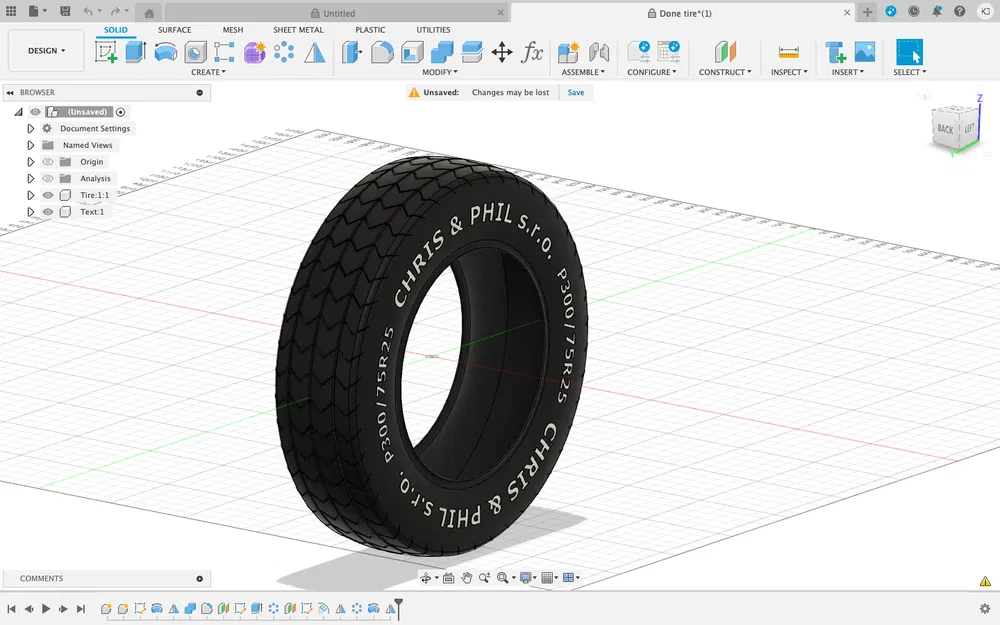Image resolution: width=1000 pixels, height=625 pixels.
Task: Switch to the SURFACE tab
Action: [x=175, y=30]
